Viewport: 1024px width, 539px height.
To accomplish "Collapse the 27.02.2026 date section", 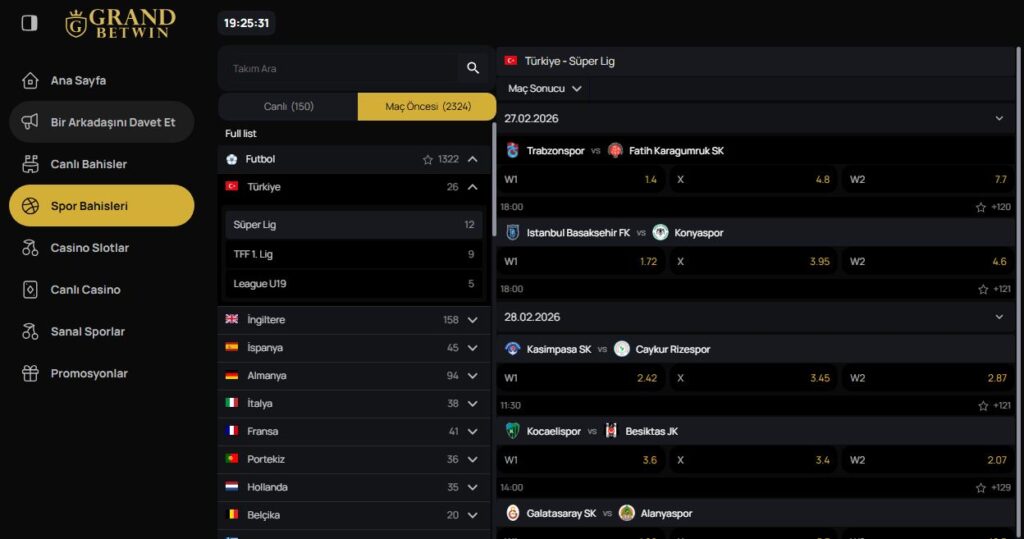I will tap(998, 119).
